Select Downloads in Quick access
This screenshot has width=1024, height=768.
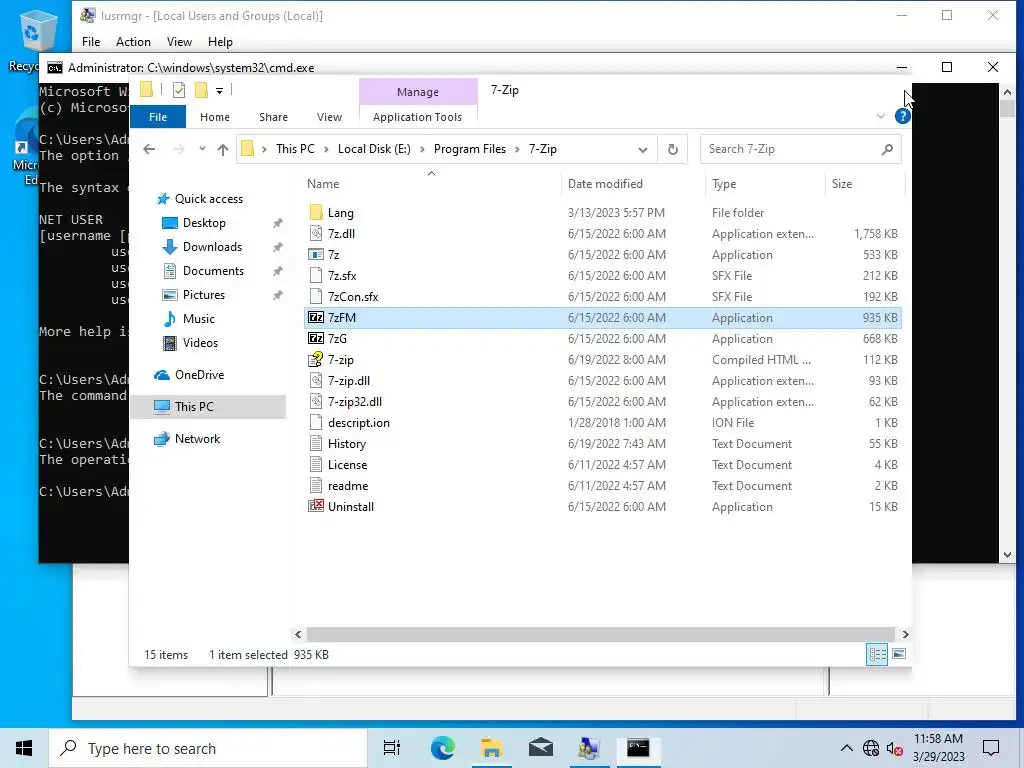pos(212,247)
